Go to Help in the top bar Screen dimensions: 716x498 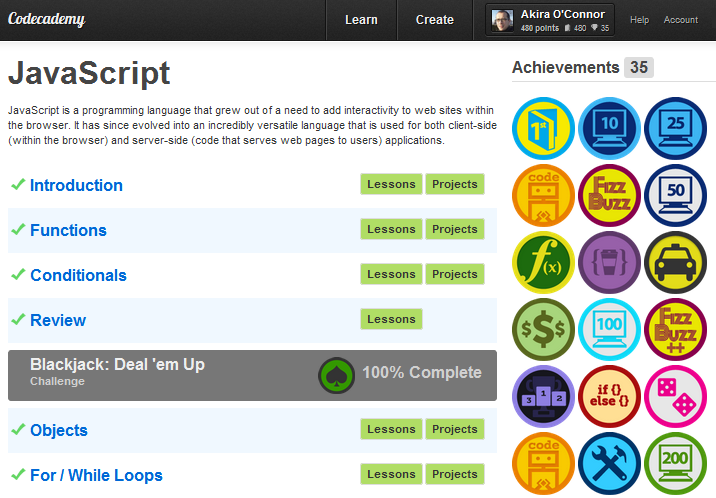(x=639, y=20)
